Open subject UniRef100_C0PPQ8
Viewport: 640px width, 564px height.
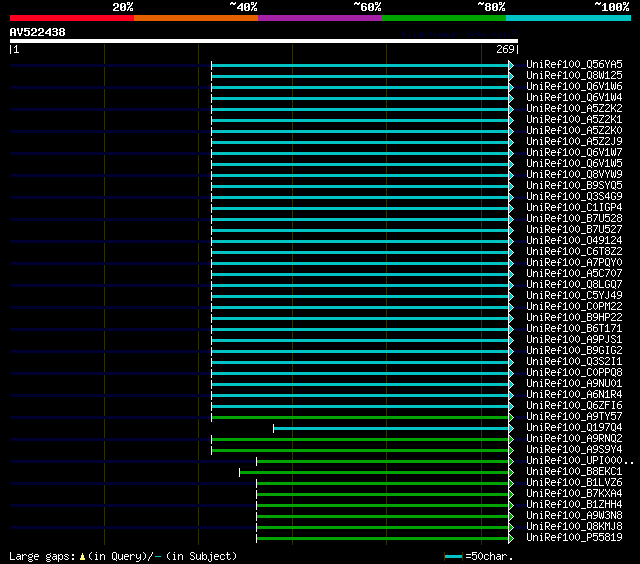click(x=574, y=373)
